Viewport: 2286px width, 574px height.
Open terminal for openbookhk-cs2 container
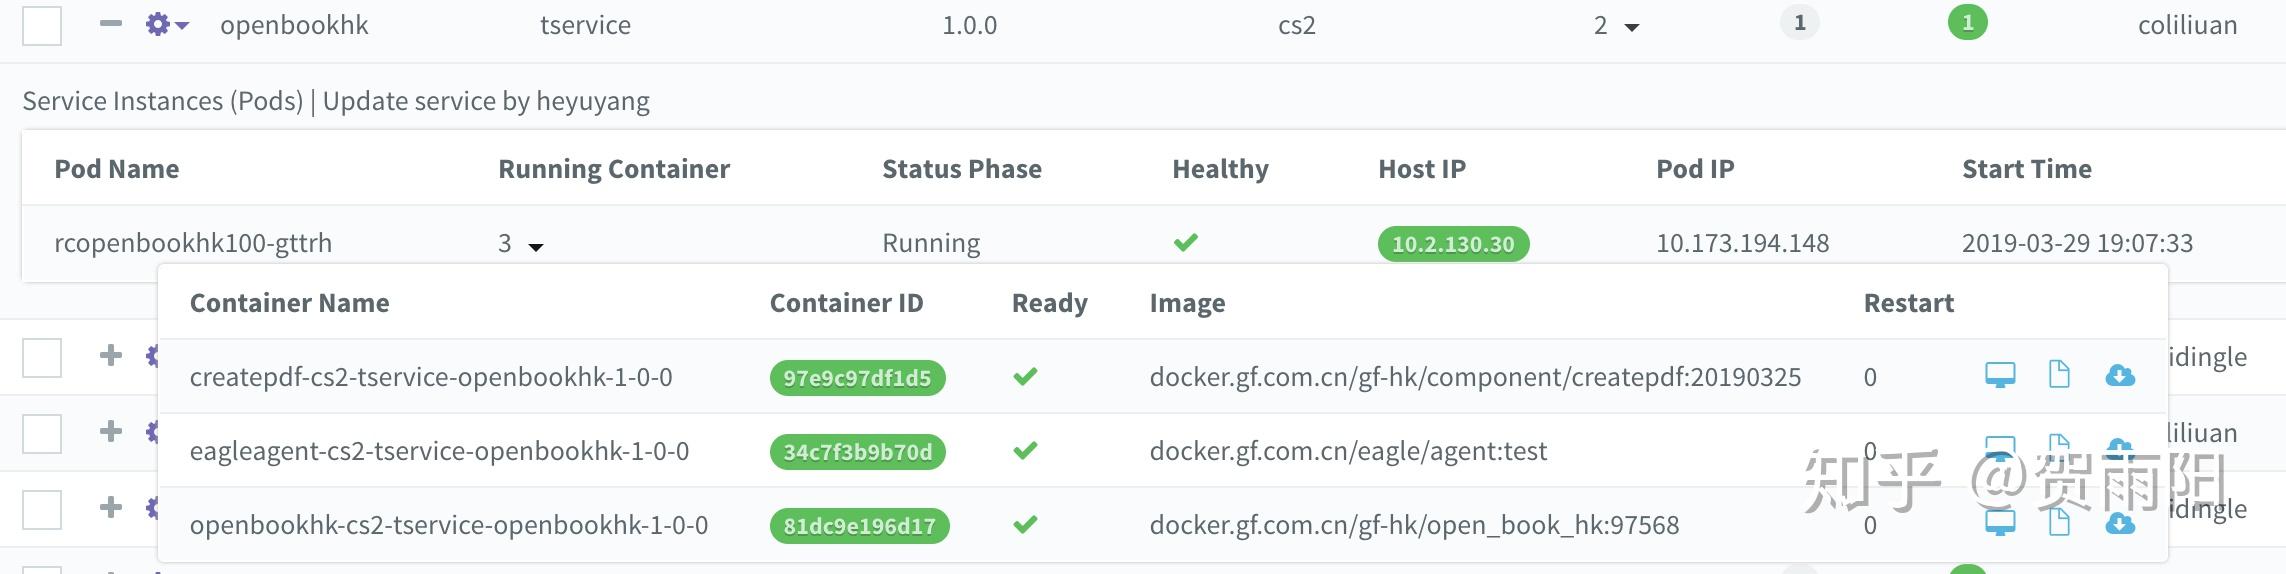[x=1999, y=523]
